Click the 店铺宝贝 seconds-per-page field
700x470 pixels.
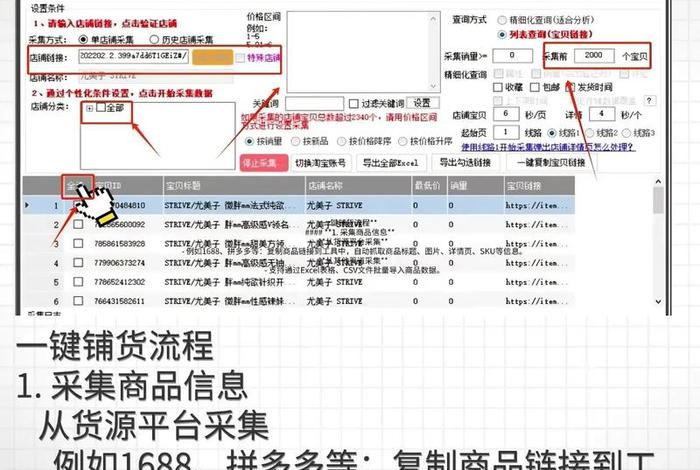(506, 114)
